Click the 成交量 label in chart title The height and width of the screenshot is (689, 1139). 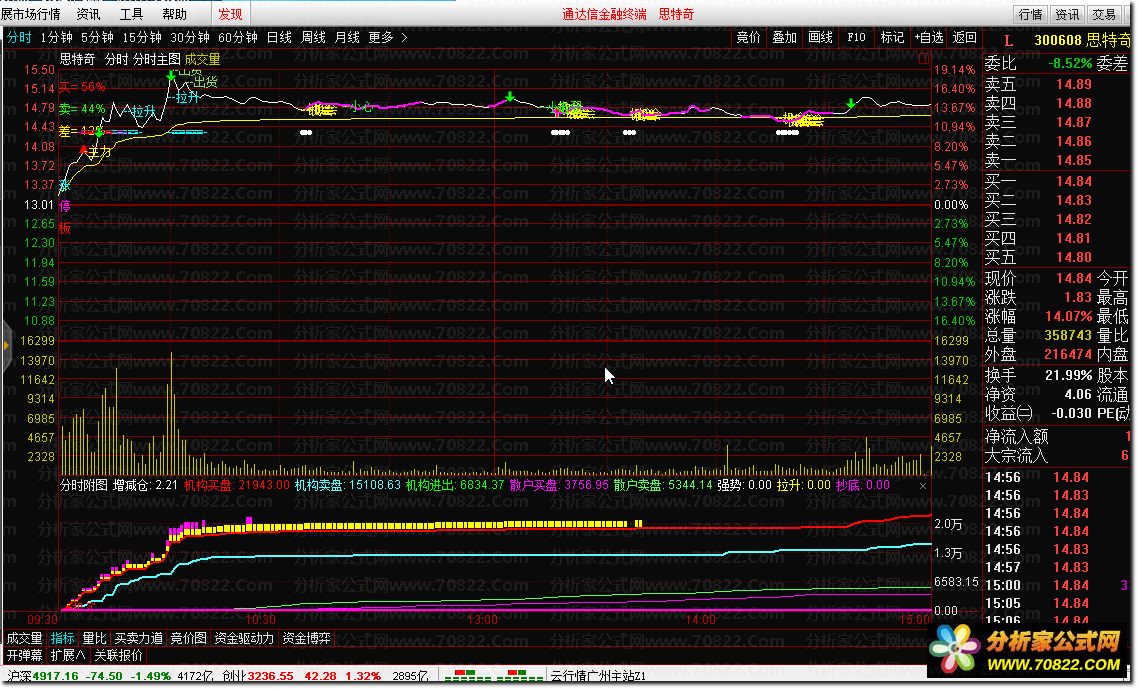[202, 60]
